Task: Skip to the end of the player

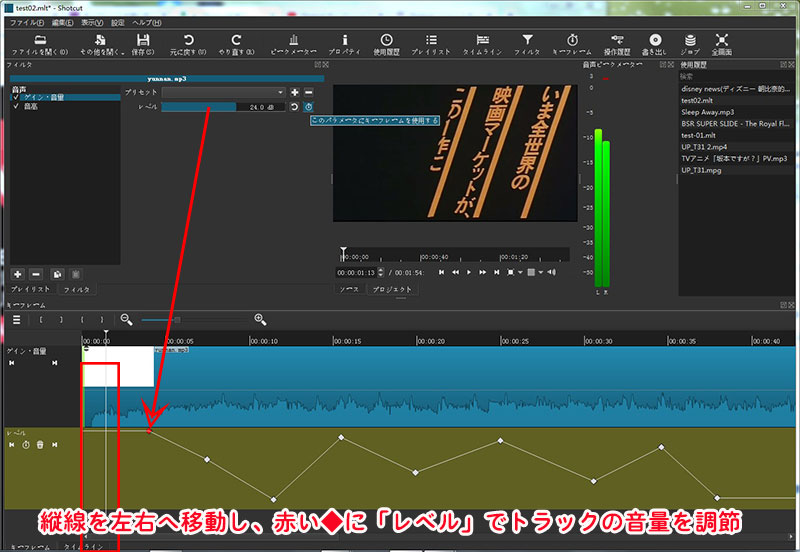Action: (x=496, y=272)
